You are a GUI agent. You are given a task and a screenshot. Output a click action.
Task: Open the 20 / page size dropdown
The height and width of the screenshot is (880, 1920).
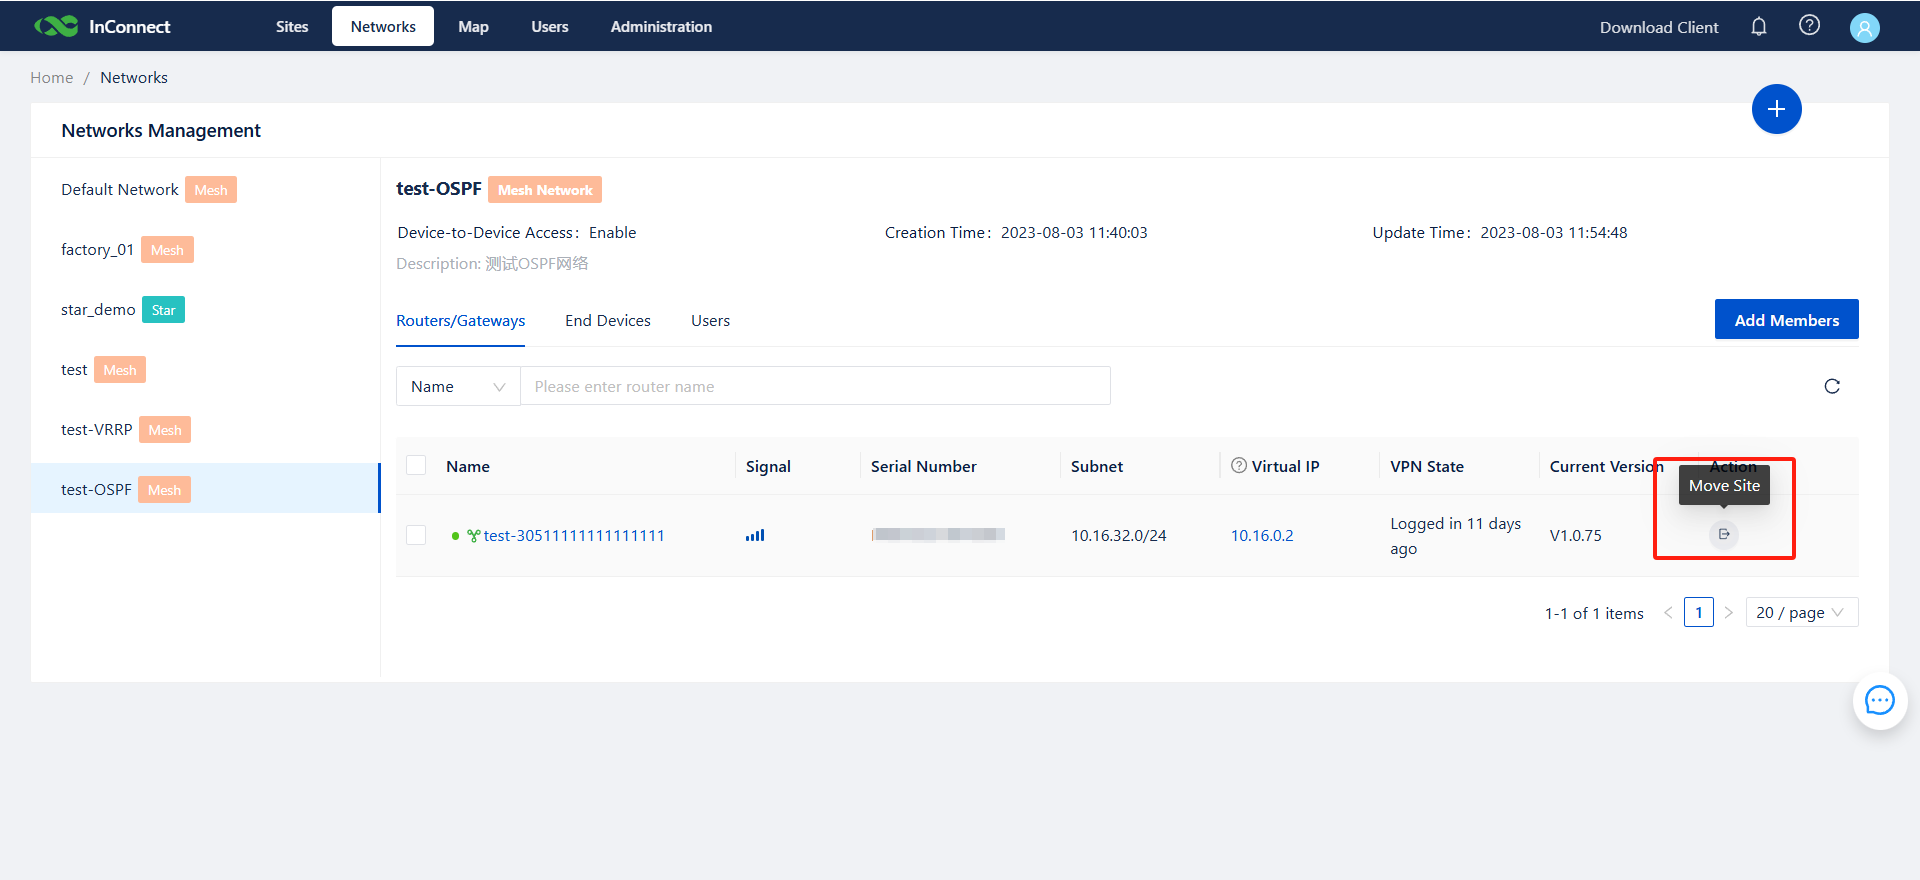(1801, 612)
